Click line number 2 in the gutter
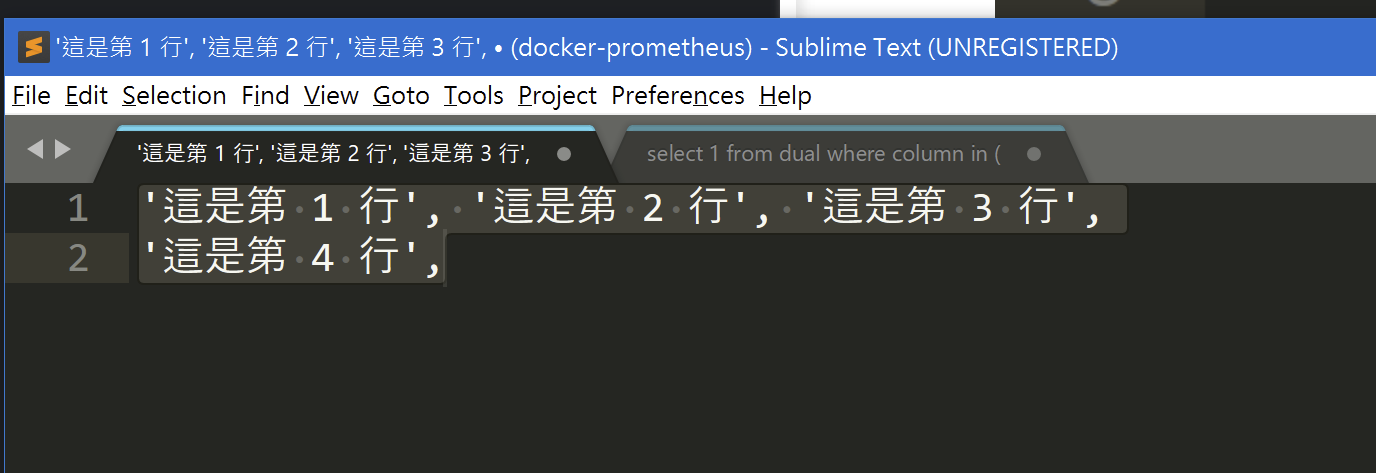The height and width of the screenshot is (473, 1376). 78,259
